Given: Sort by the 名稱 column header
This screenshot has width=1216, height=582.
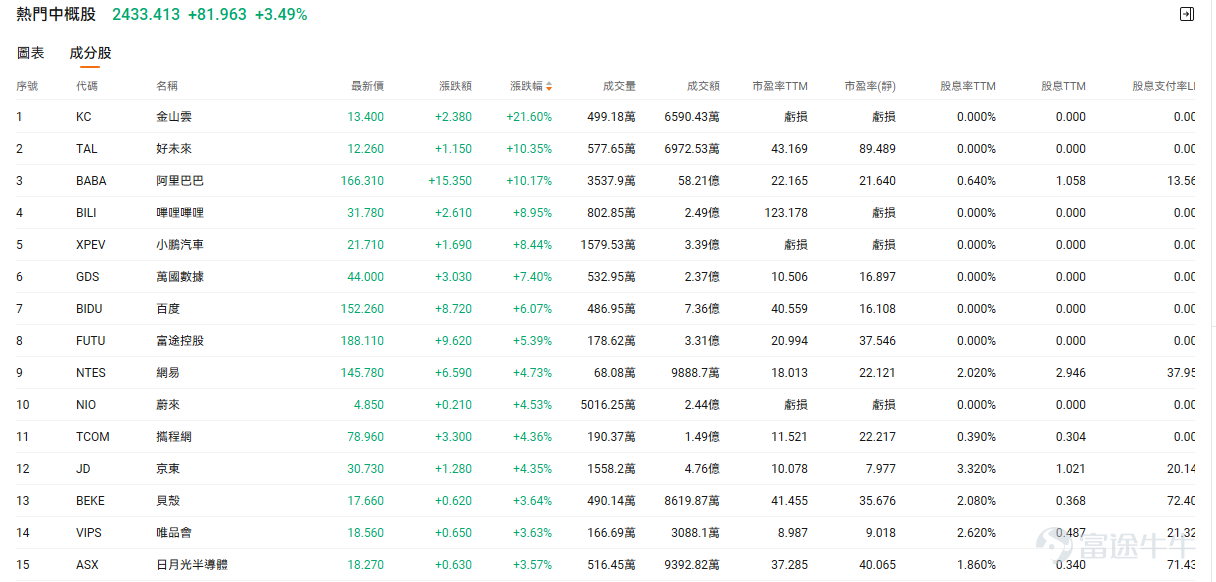Looking at the screenshot, I should (x=167, y=86).
